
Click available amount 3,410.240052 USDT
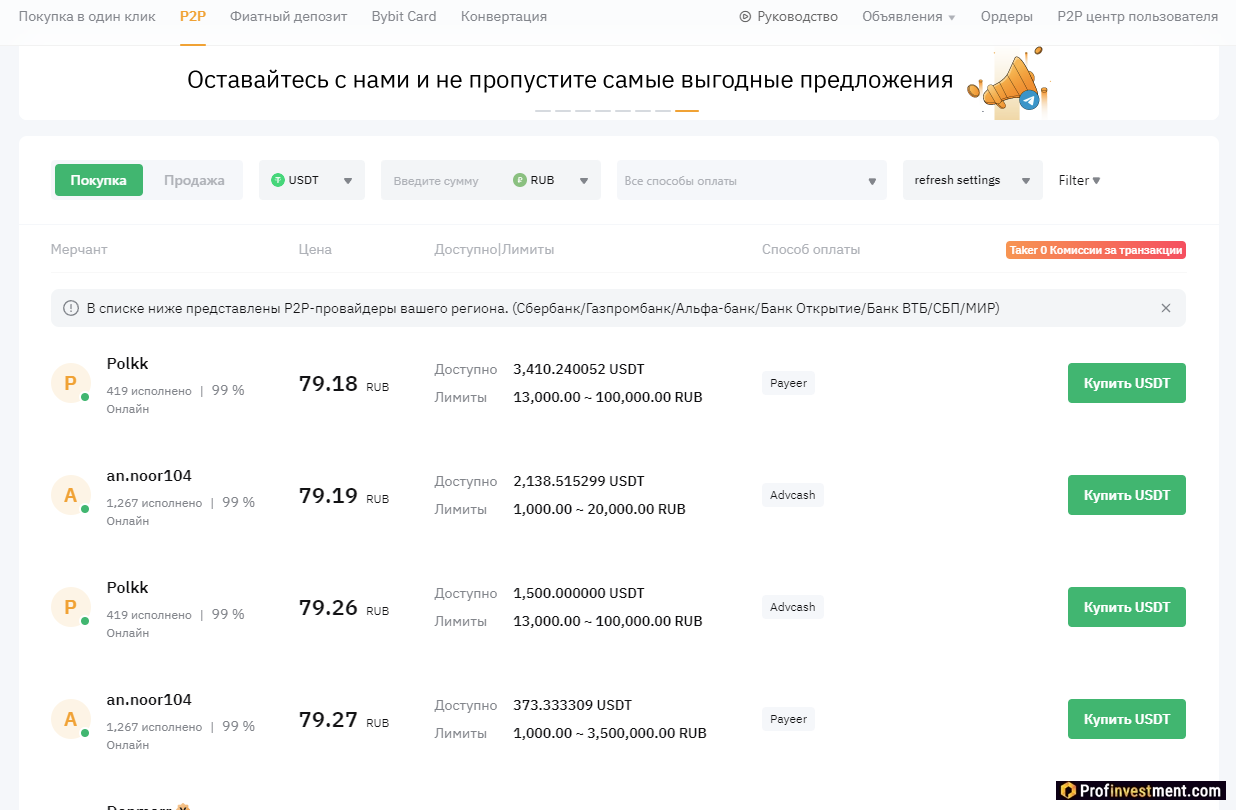click(x=579, y=369)
